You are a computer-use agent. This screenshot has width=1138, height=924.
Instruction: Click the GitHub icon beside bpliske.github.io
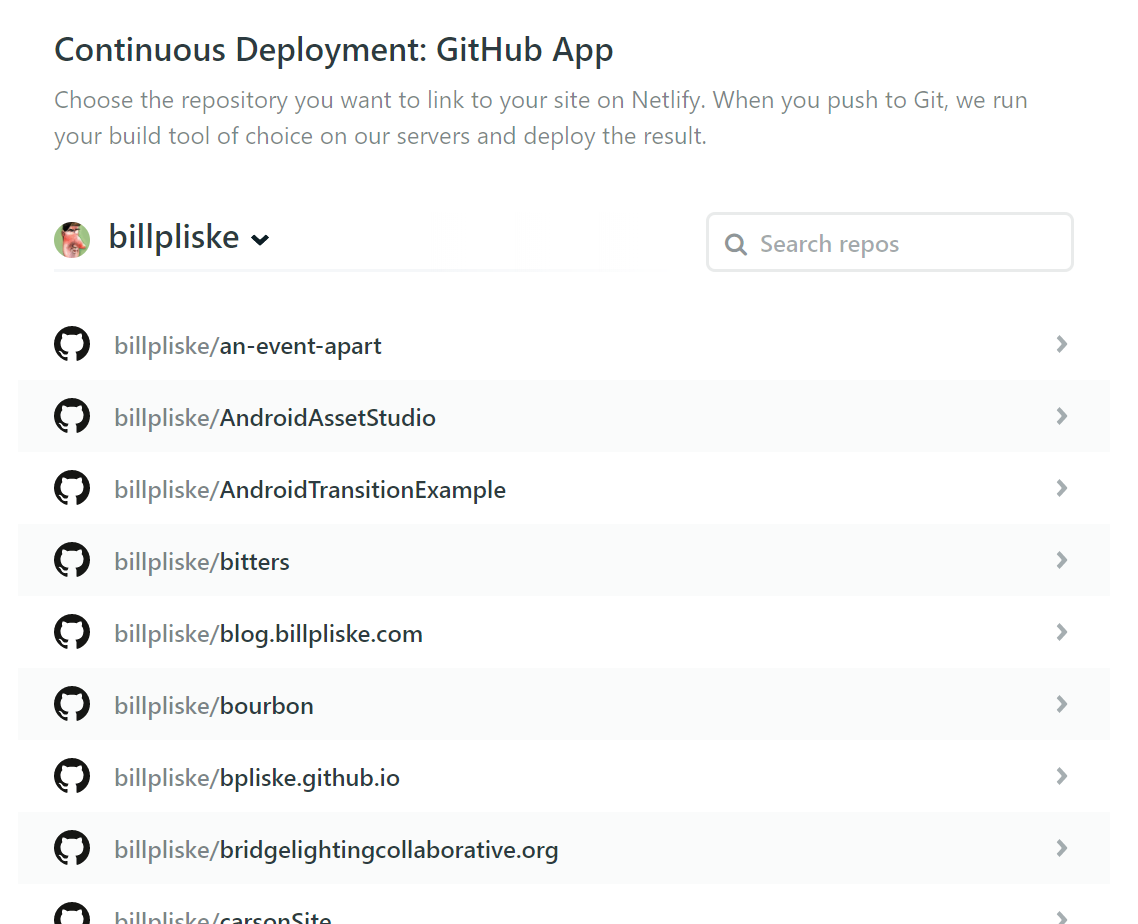(72, 776)
